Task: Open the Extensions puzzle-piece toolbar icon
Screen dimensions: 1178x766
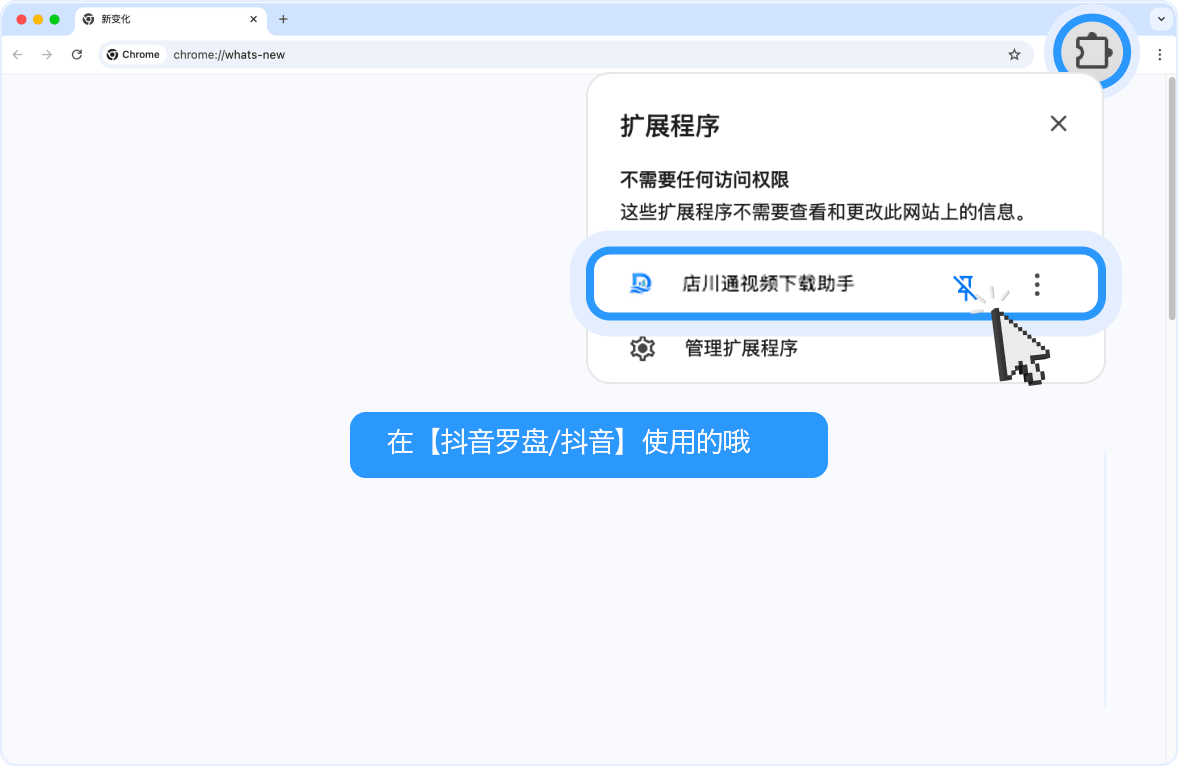Action: tap(1092, 53)
